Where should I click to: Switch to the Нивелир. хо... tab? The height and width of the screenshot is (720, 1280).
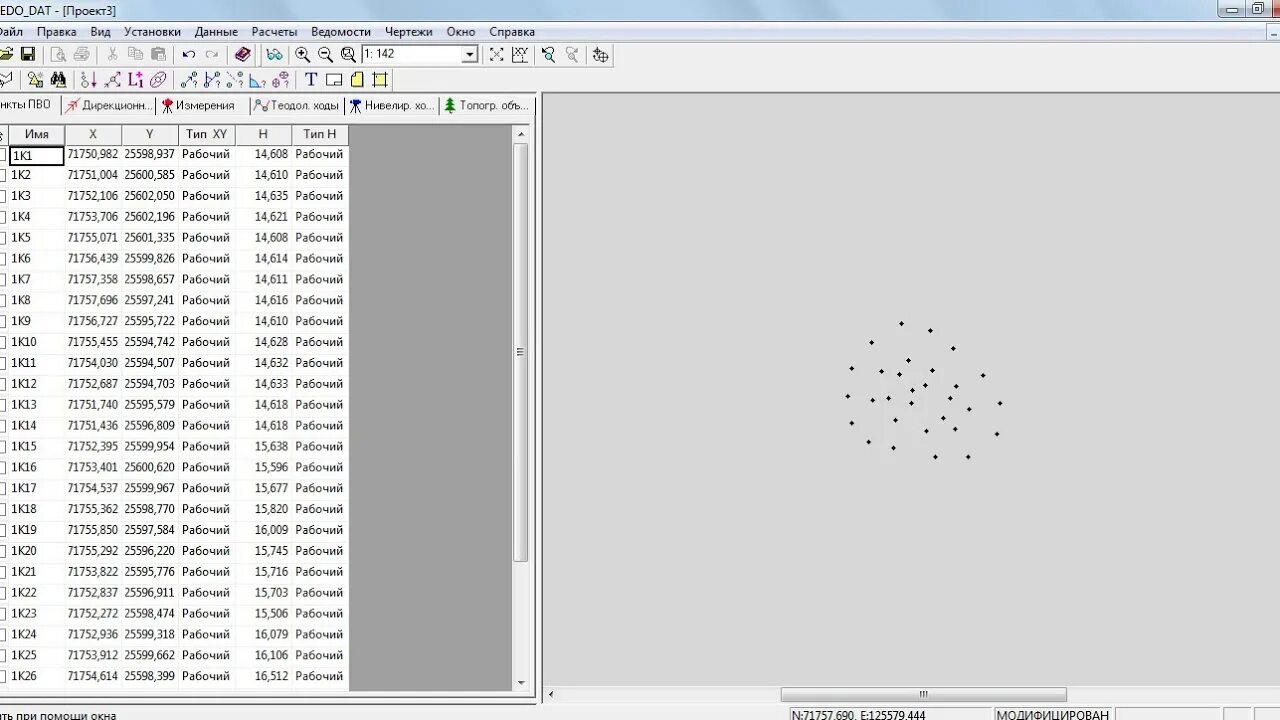coord(392,105)
